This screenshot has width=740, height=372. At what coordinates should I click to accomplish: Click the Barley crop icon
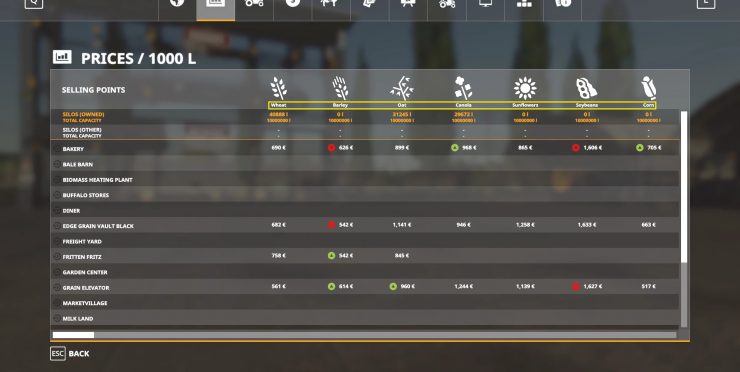click(340, 88)
